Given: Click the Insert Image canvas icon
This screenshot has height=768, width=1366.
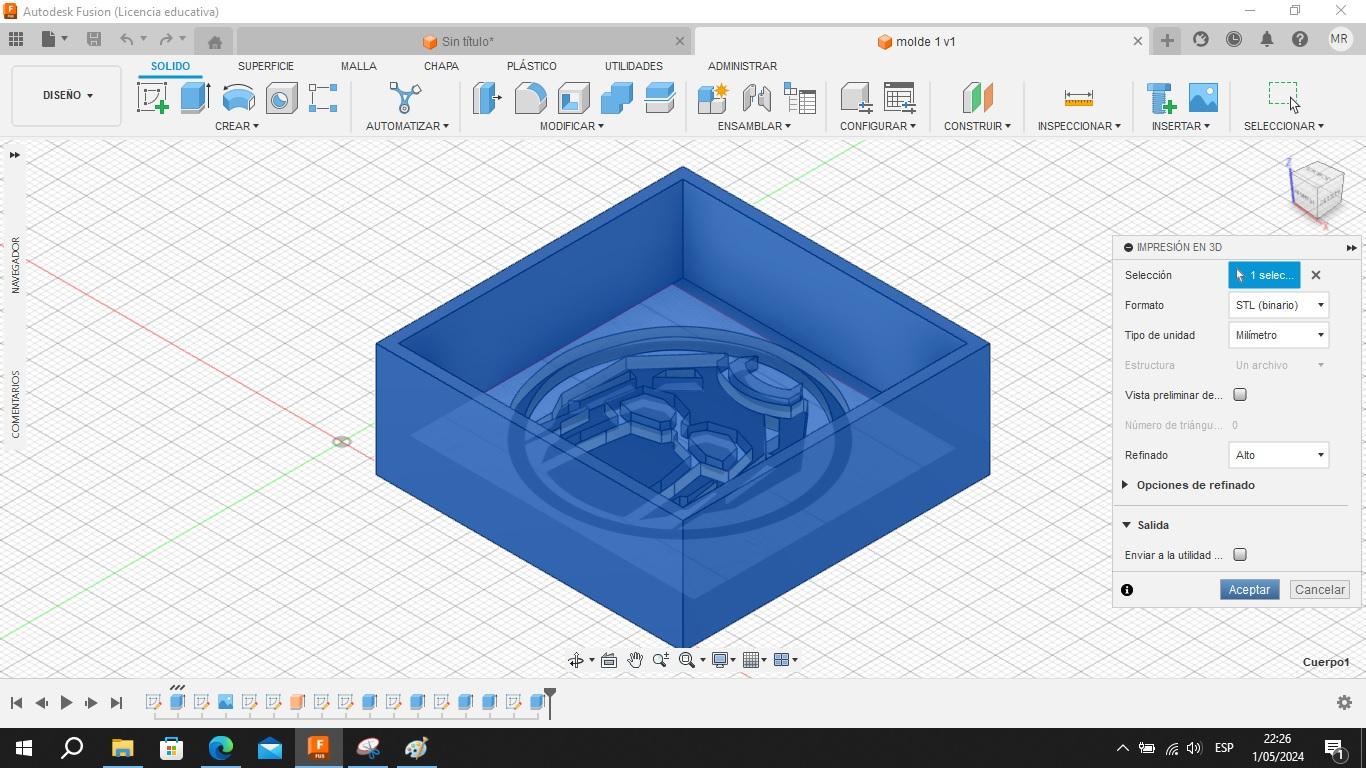Looking at the screenshot, I should 1203,98.
